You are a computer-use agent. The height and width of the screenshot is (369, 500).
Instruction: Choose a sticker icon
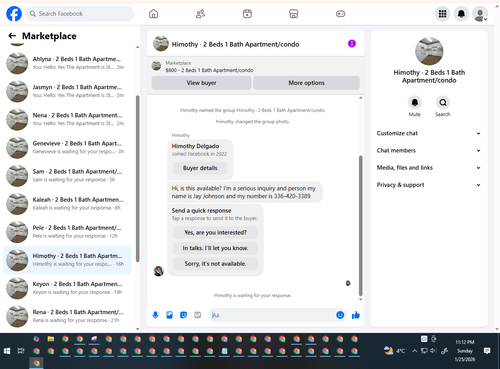[x=183, y=315]
